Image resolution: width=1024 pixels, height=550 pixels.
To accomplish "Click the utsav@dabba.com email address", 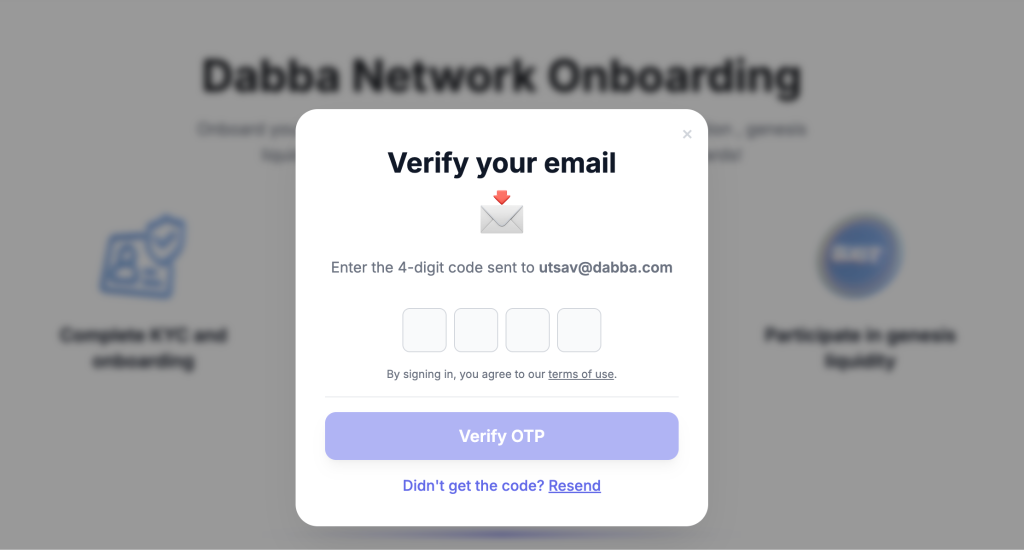I will point(605,267).
